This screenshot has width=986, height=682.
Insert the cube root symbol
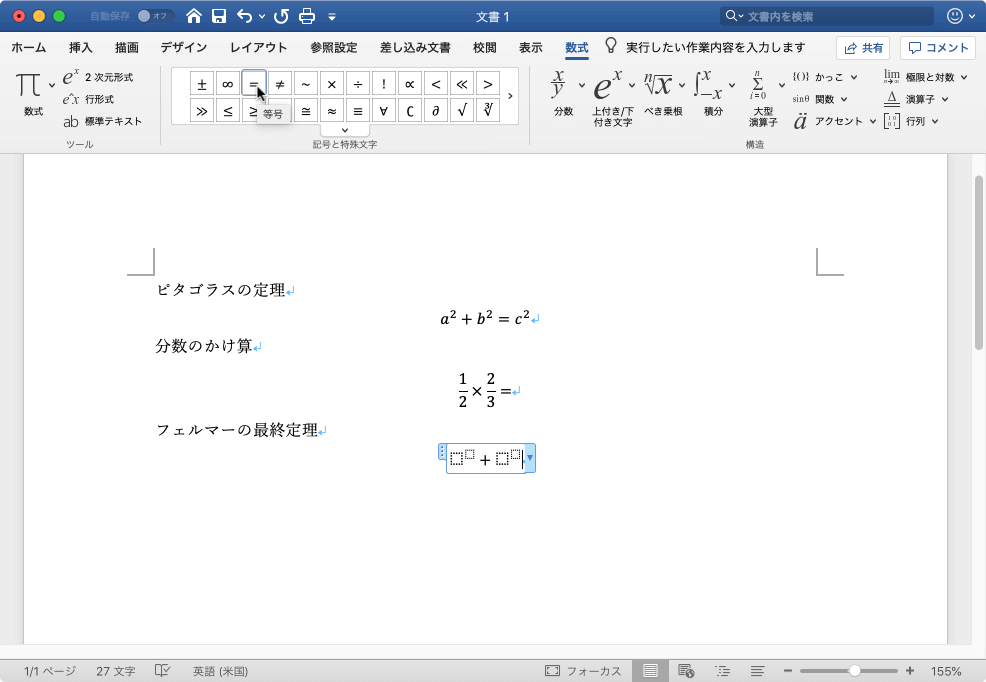pos(487,111)
